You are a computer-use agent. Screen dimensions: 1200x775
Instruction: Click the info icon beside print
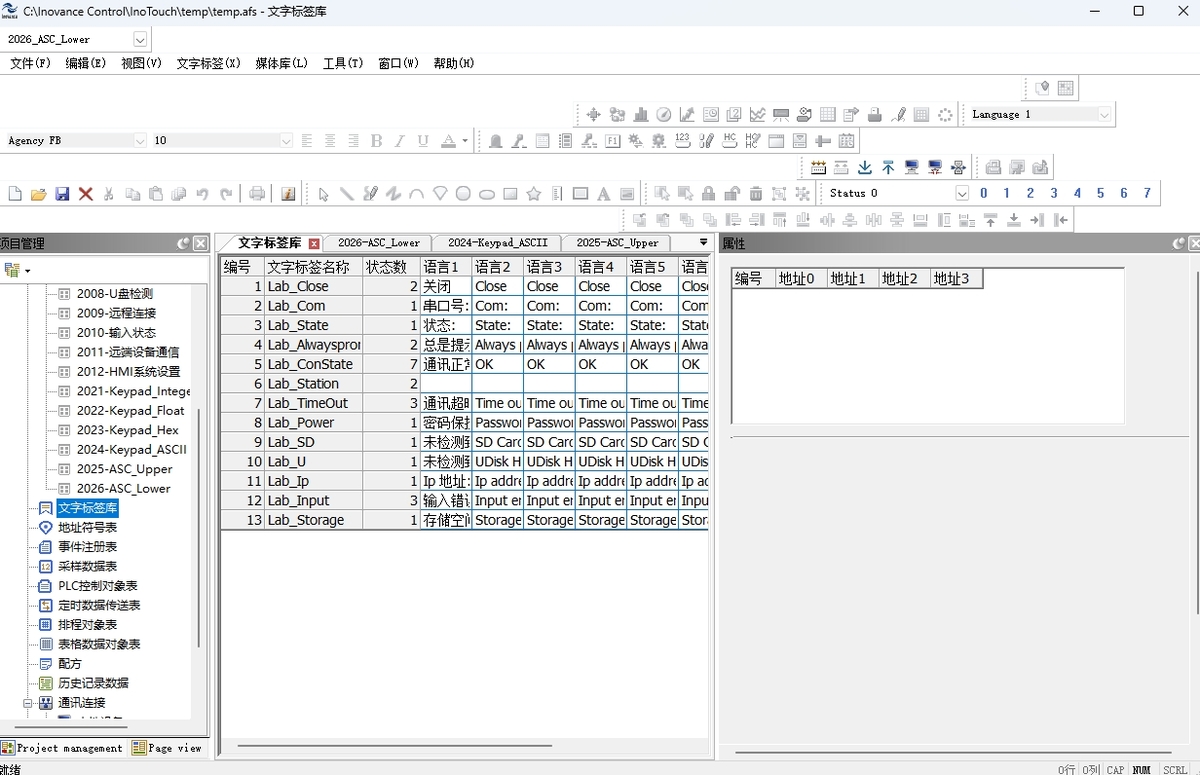(x=288, y=194)
